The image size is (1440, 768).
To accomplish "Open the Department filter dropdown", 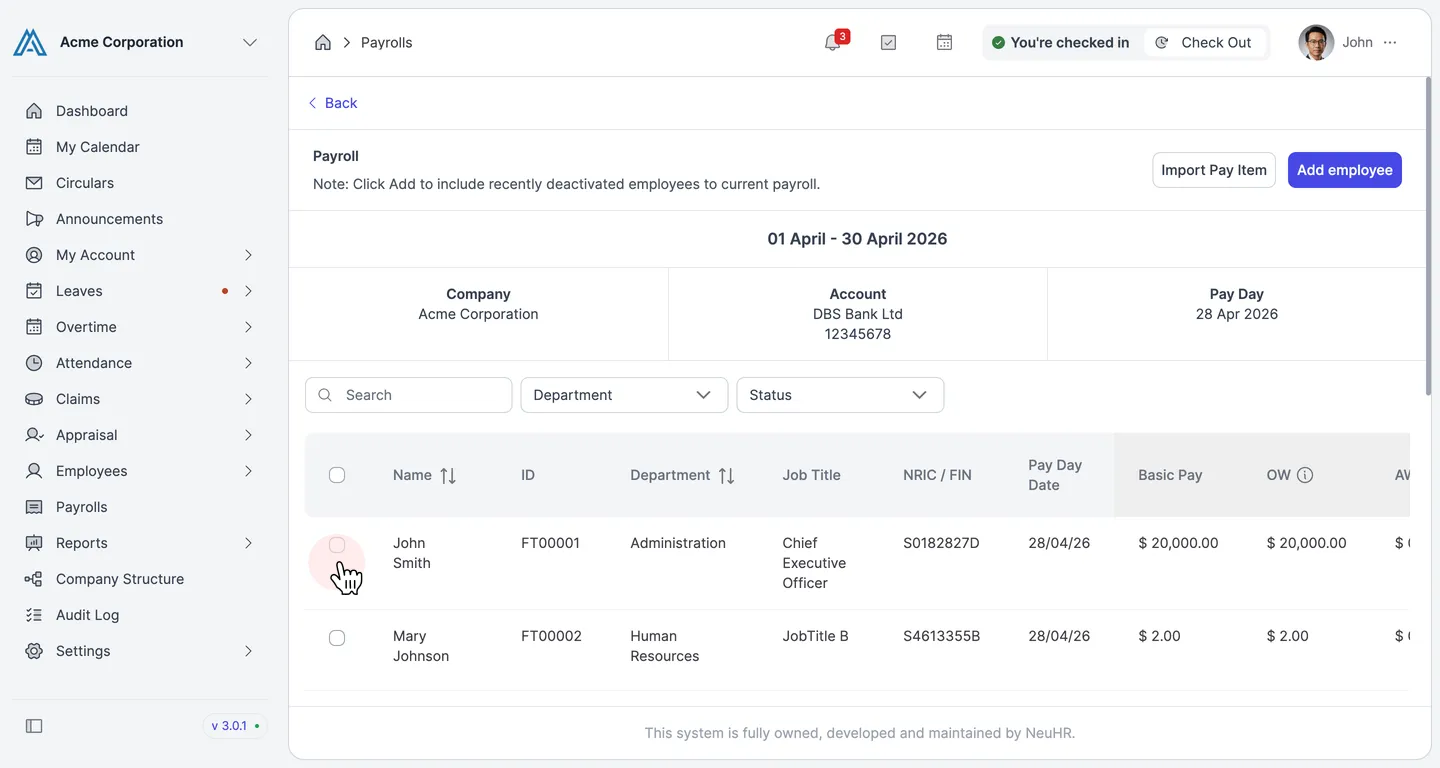I will [x=624, y=395].
